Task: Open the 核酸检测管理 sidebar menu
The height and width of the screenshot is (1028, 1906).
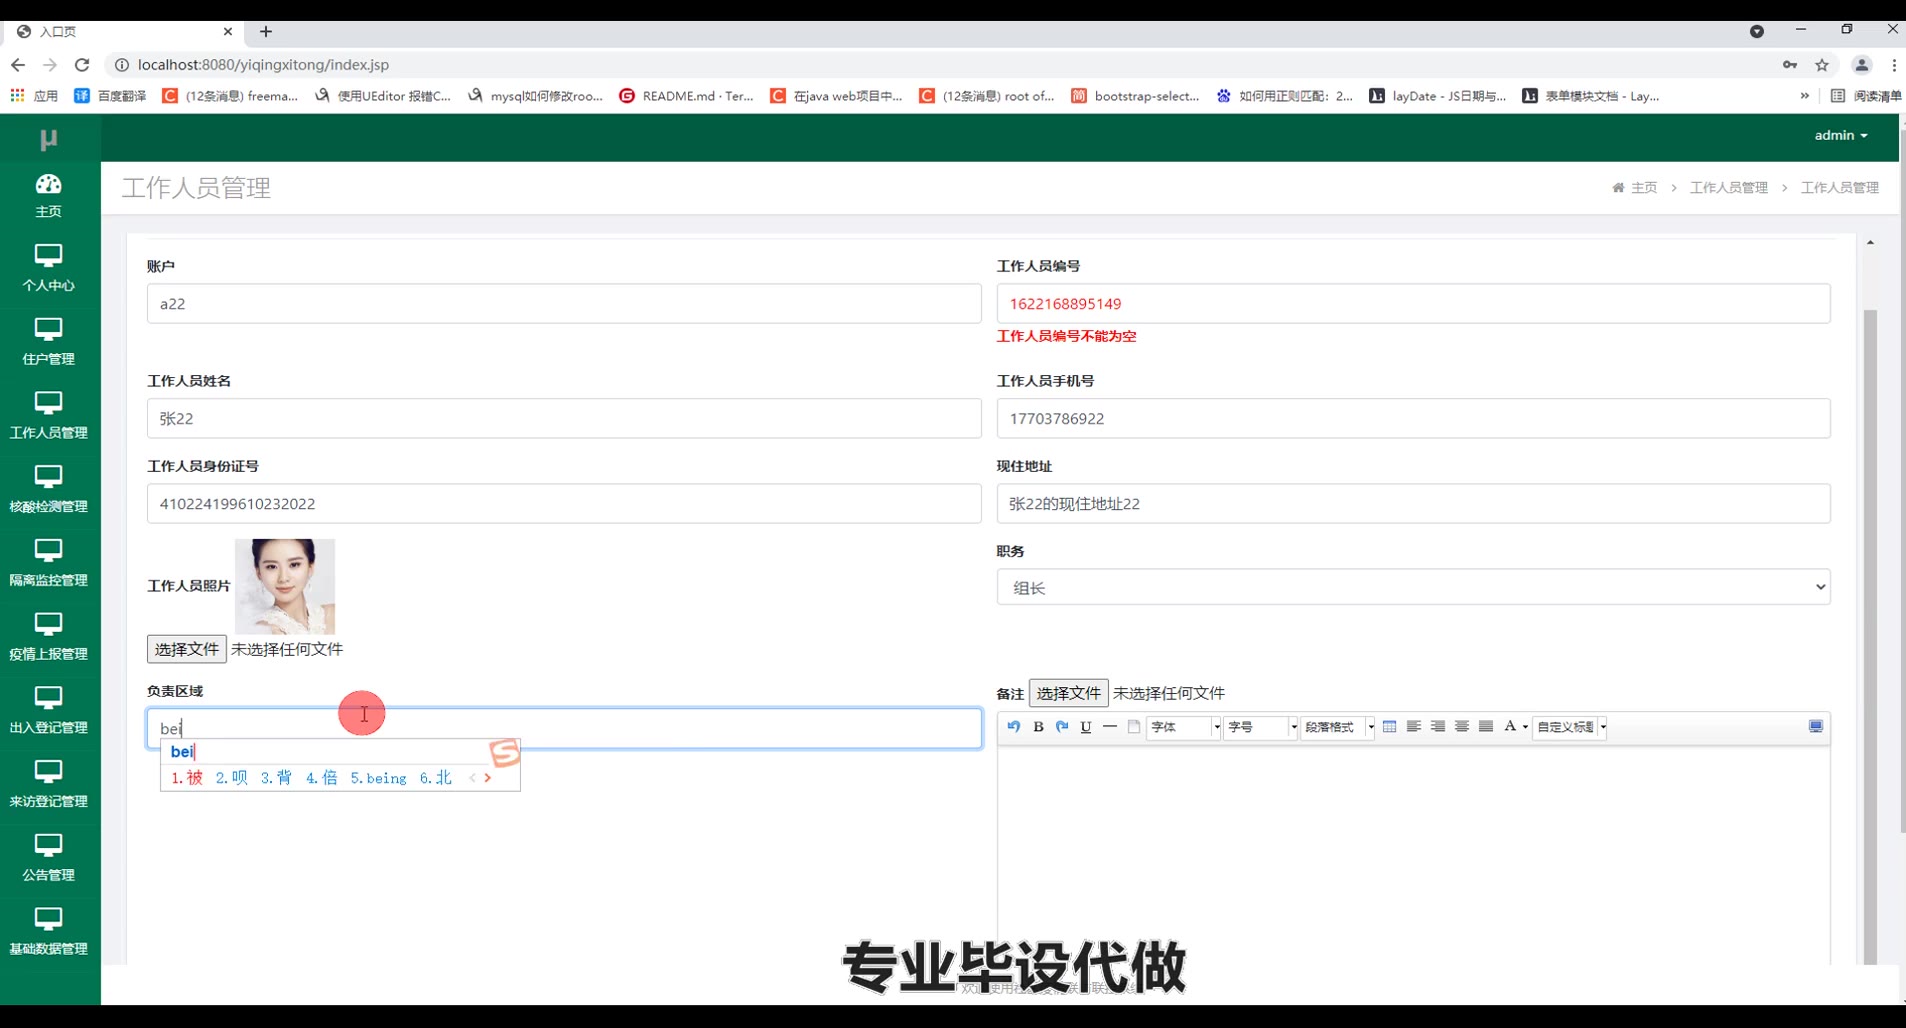Action: [49, 489]
